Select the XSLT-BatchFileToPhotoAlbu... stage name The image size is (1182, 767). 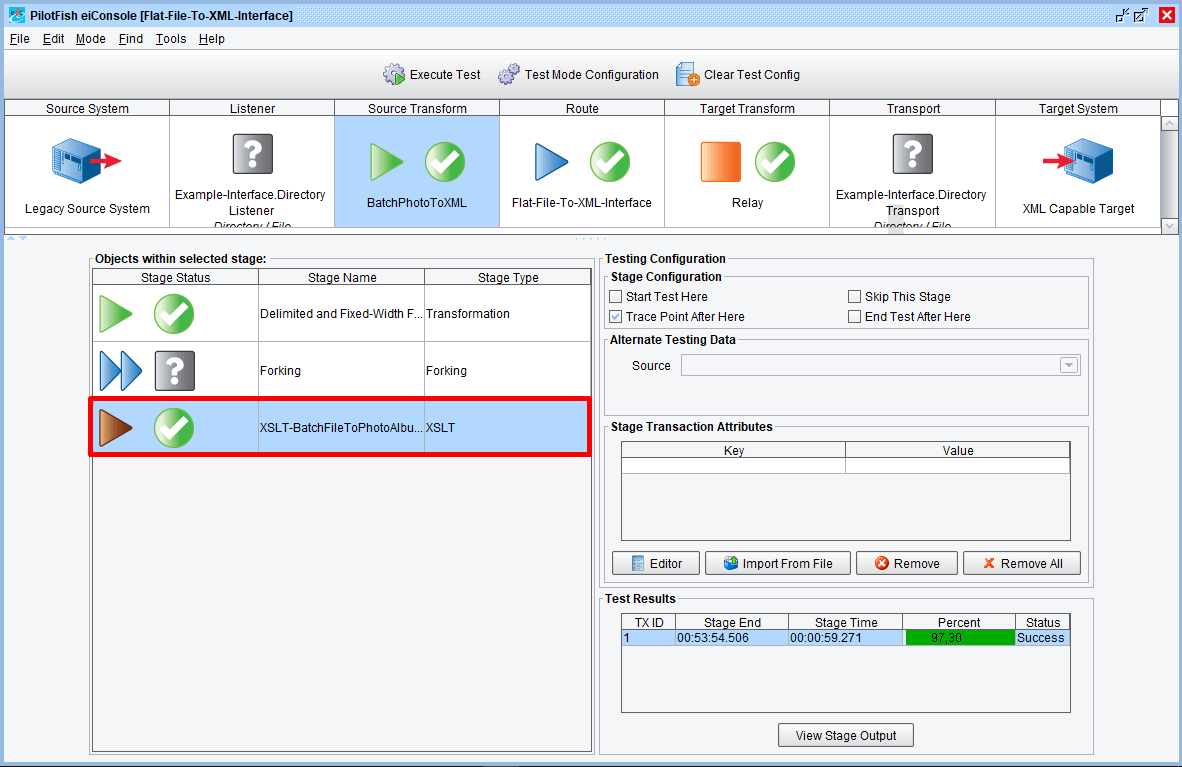[341, 428]
